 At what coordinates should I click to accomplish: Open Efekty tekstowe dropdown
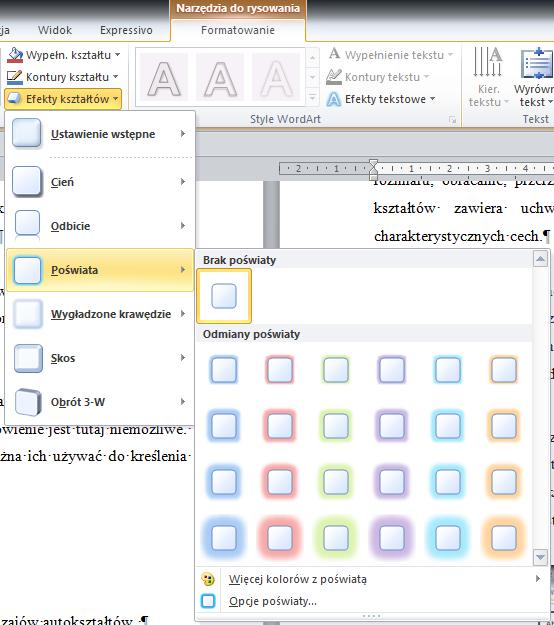coord(381,99)
